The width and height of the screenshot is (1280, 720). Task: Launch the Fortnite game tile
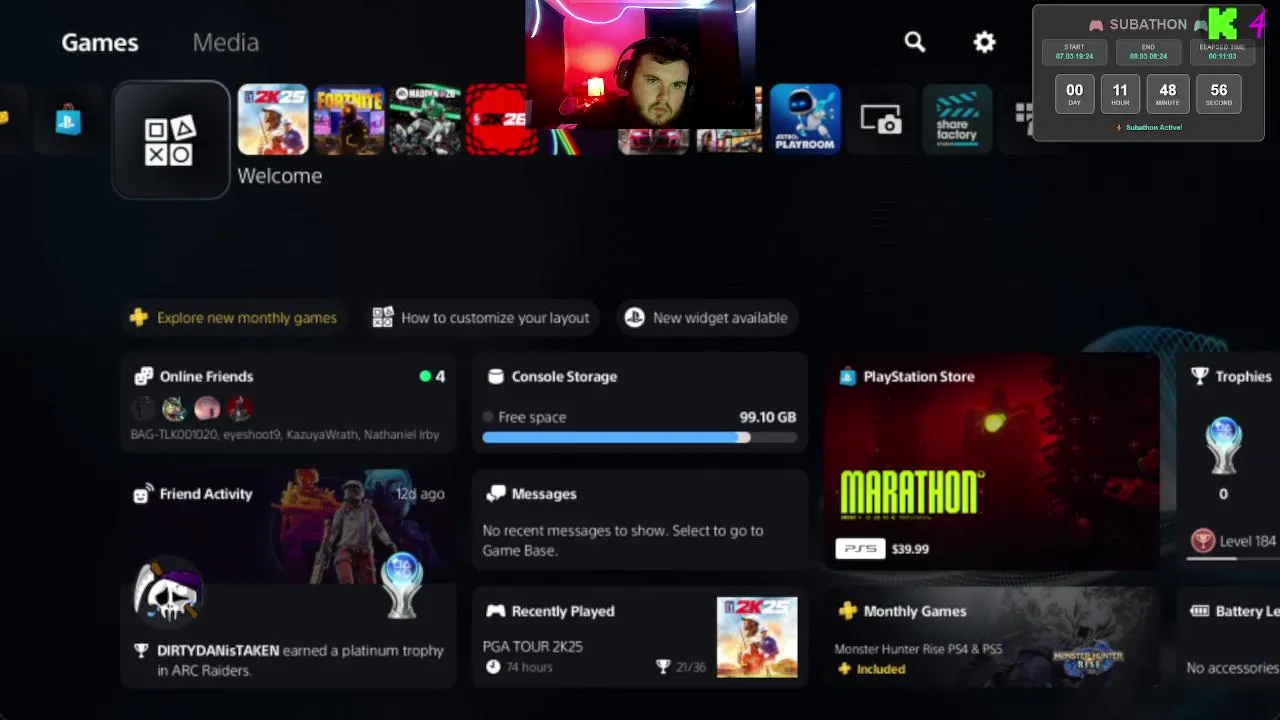click(349, 120)
